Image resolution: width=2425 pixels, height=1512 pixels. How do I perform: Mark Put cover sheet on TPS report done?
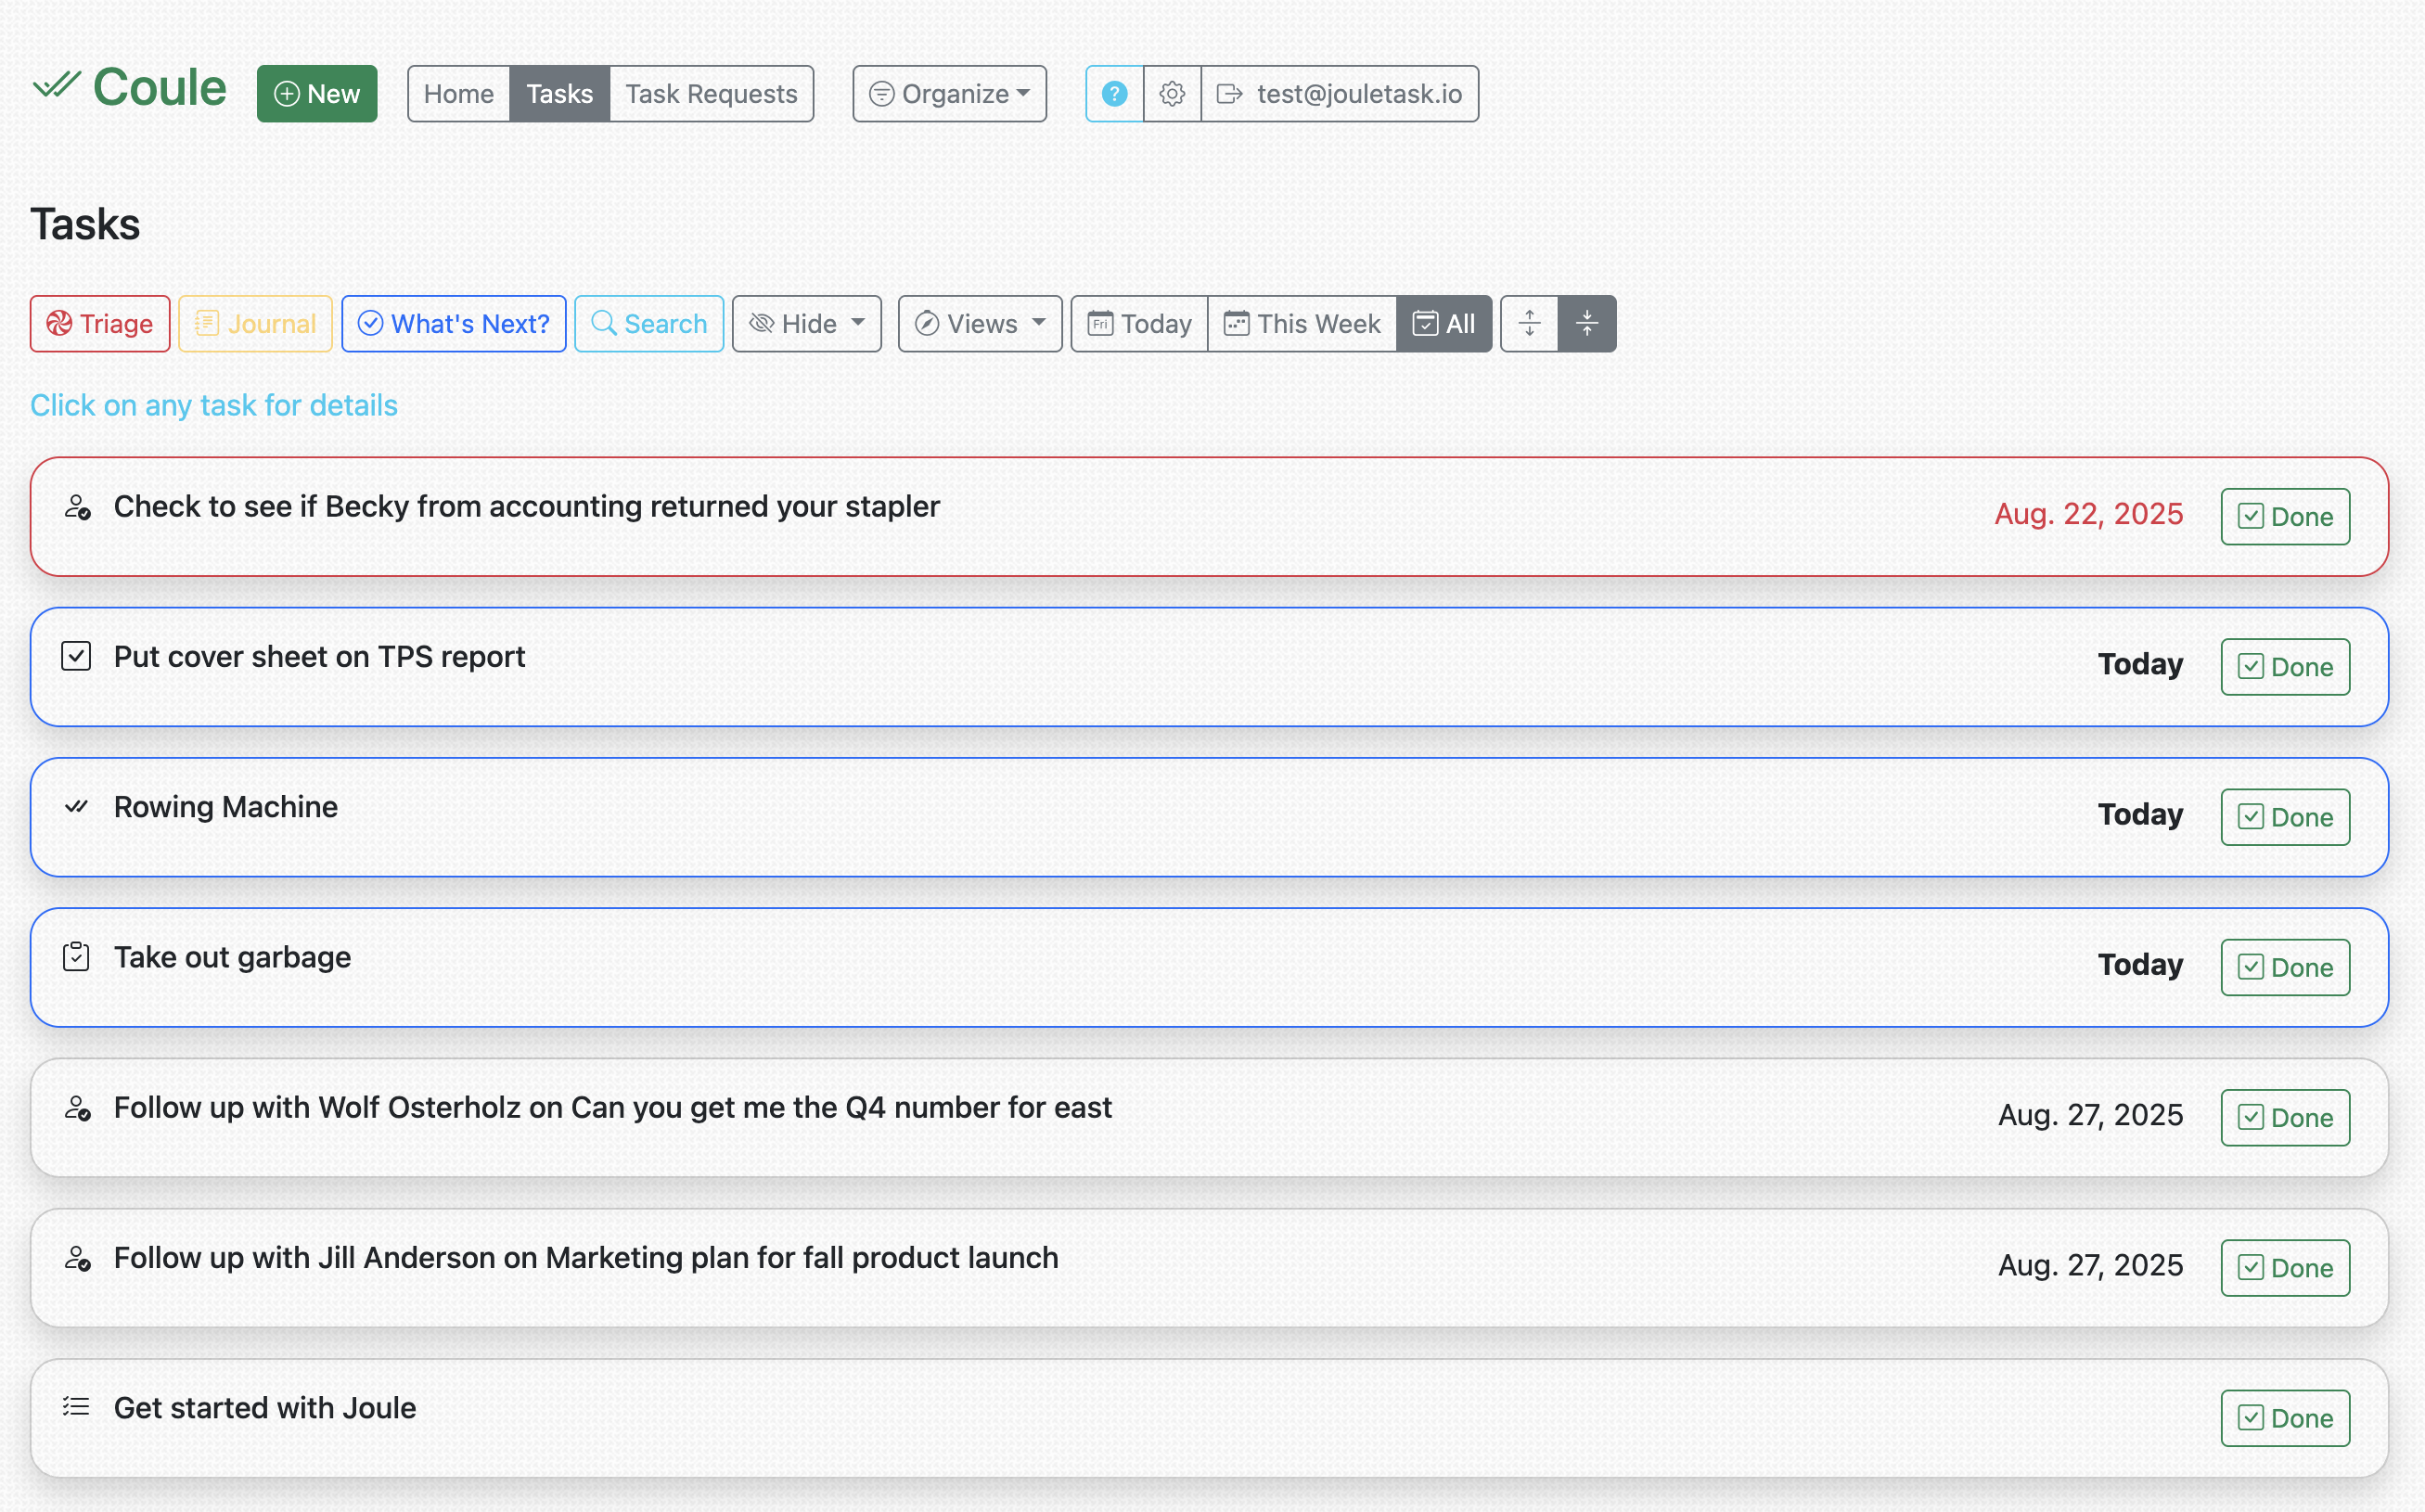[2285, 667]
